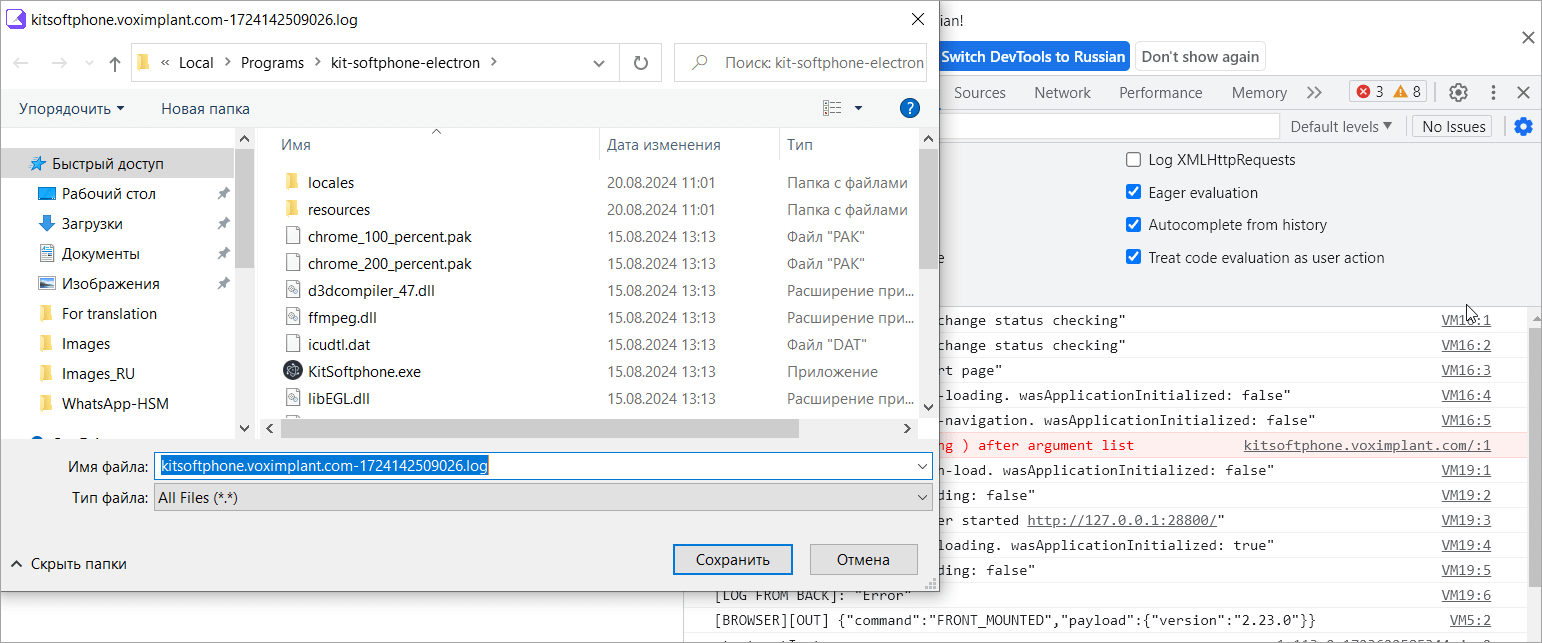Open DevTools error and warning counter
Image resolution: width=1542 pixels, height=643 pixels.
(x=1386, y=92)
